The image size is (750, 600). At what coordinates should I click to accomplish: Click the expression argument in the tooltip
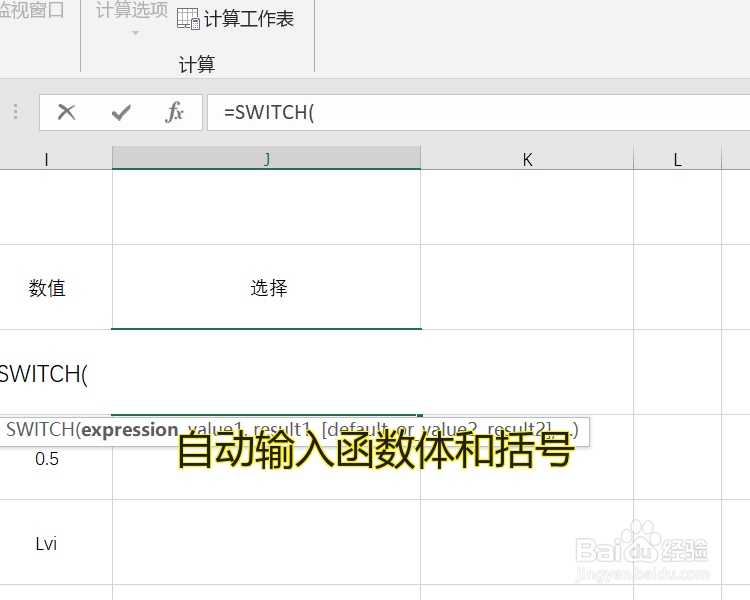(x=130, y=430)
